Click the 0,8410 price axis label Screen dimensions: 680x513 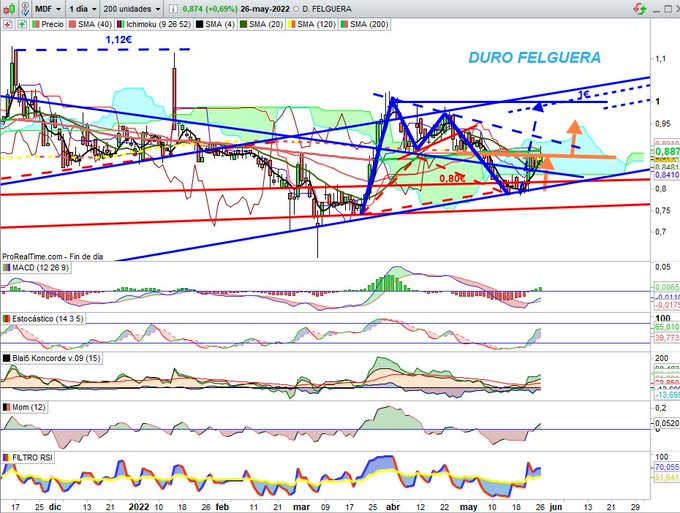pyautogui.click(x=667, y=175)
